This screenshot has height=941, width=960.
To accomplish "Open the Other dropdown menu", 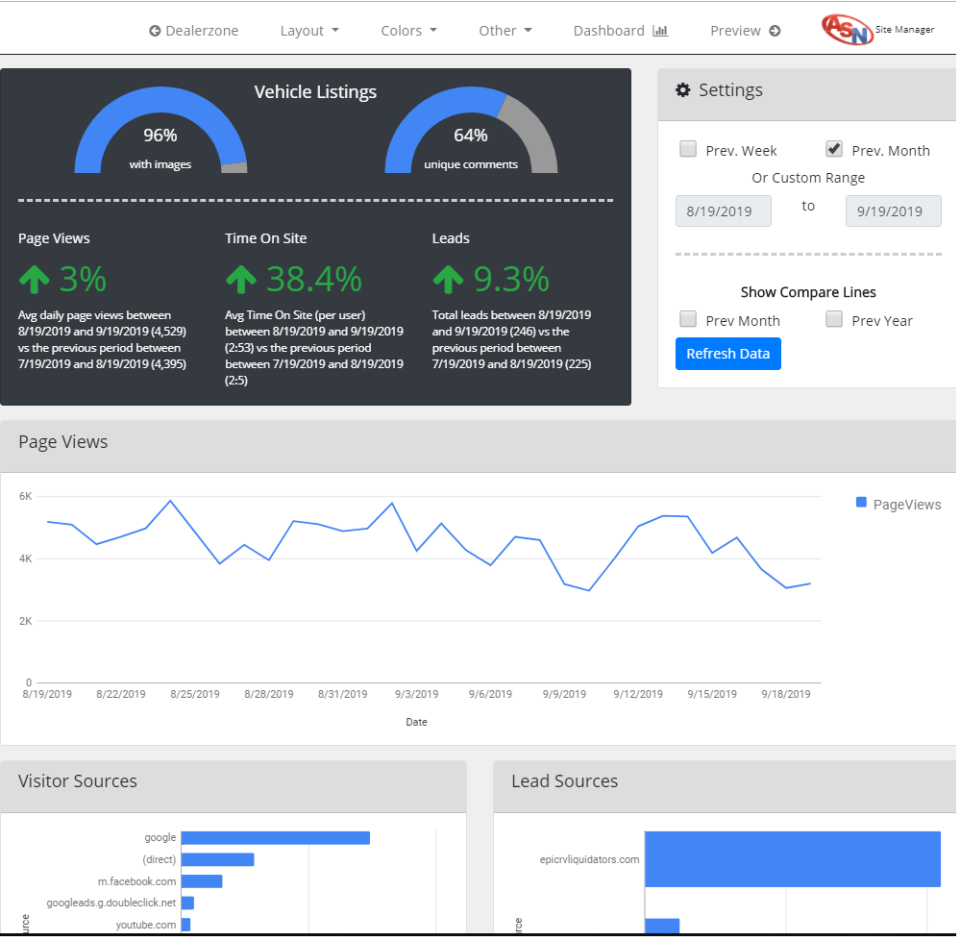I will coord(505,30).
